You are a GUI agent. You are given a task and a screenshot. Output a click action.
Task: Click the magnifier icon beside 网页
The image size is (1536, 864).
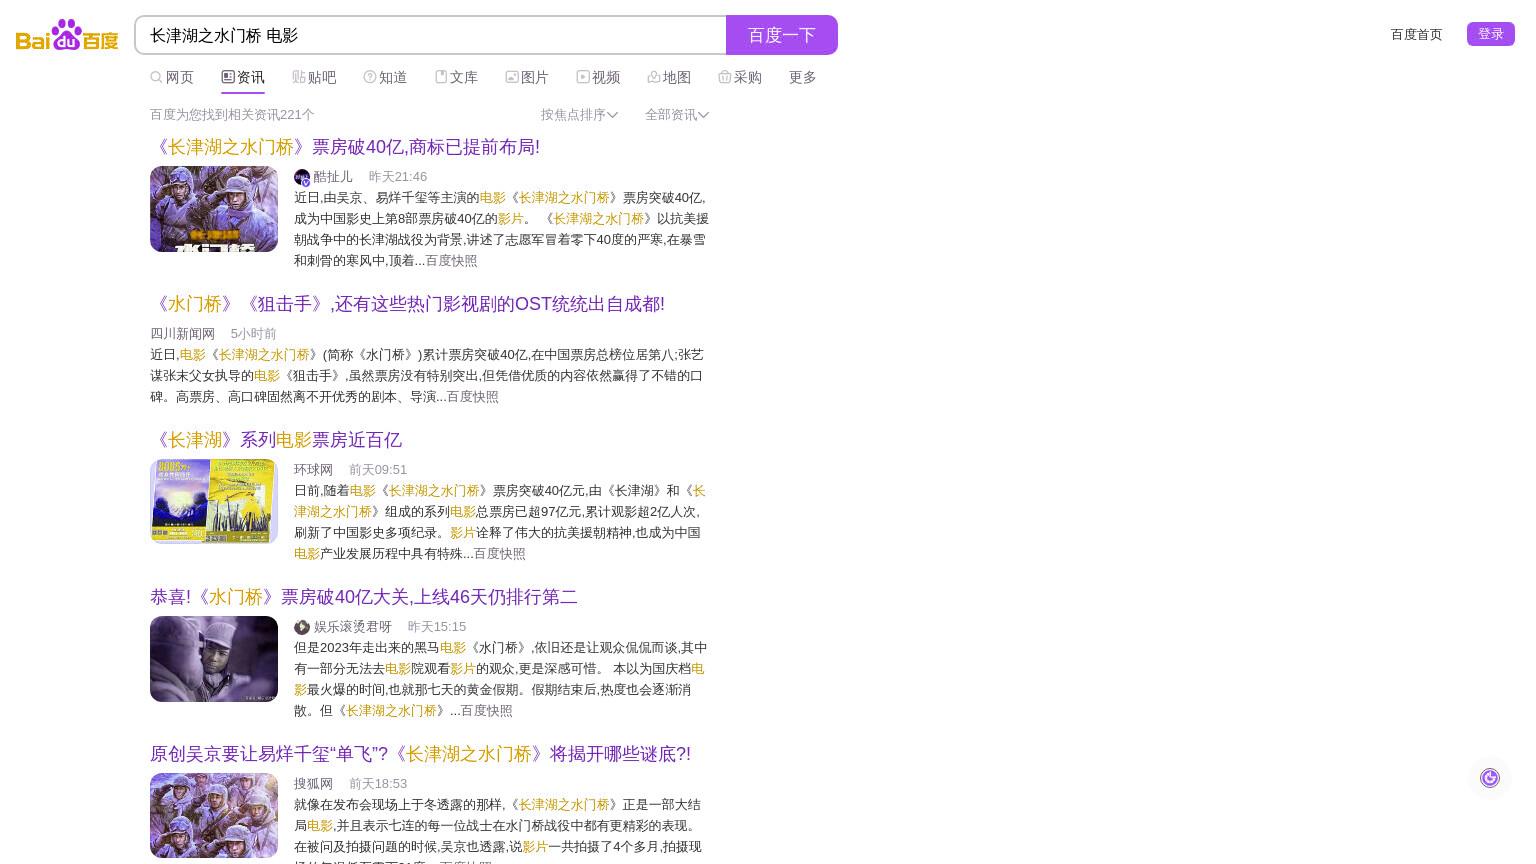pos(156,77)
